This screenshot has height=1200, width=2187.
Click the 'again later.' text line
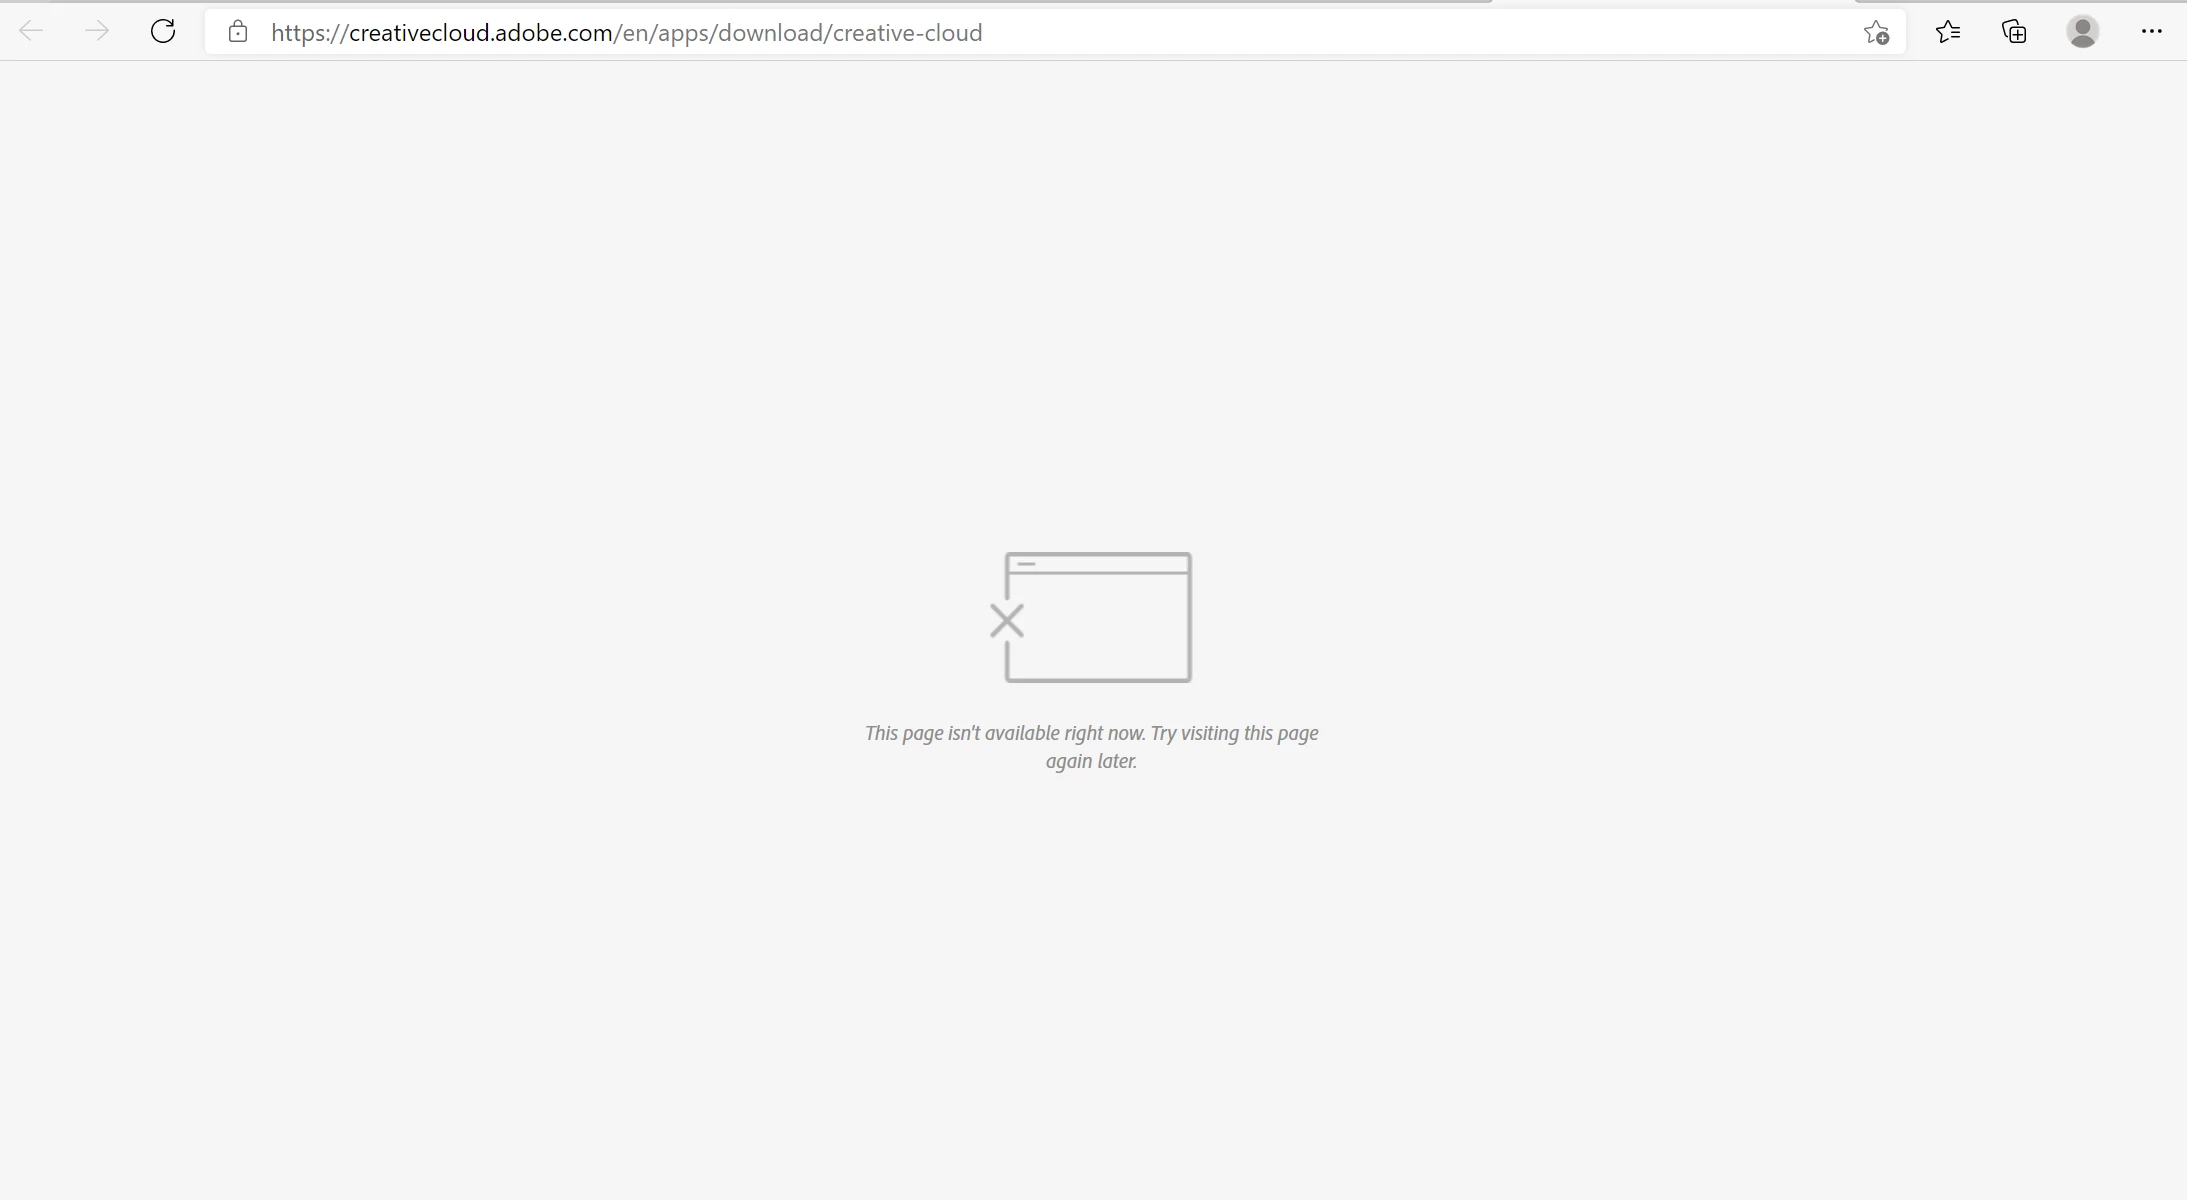coord(1091,761)
